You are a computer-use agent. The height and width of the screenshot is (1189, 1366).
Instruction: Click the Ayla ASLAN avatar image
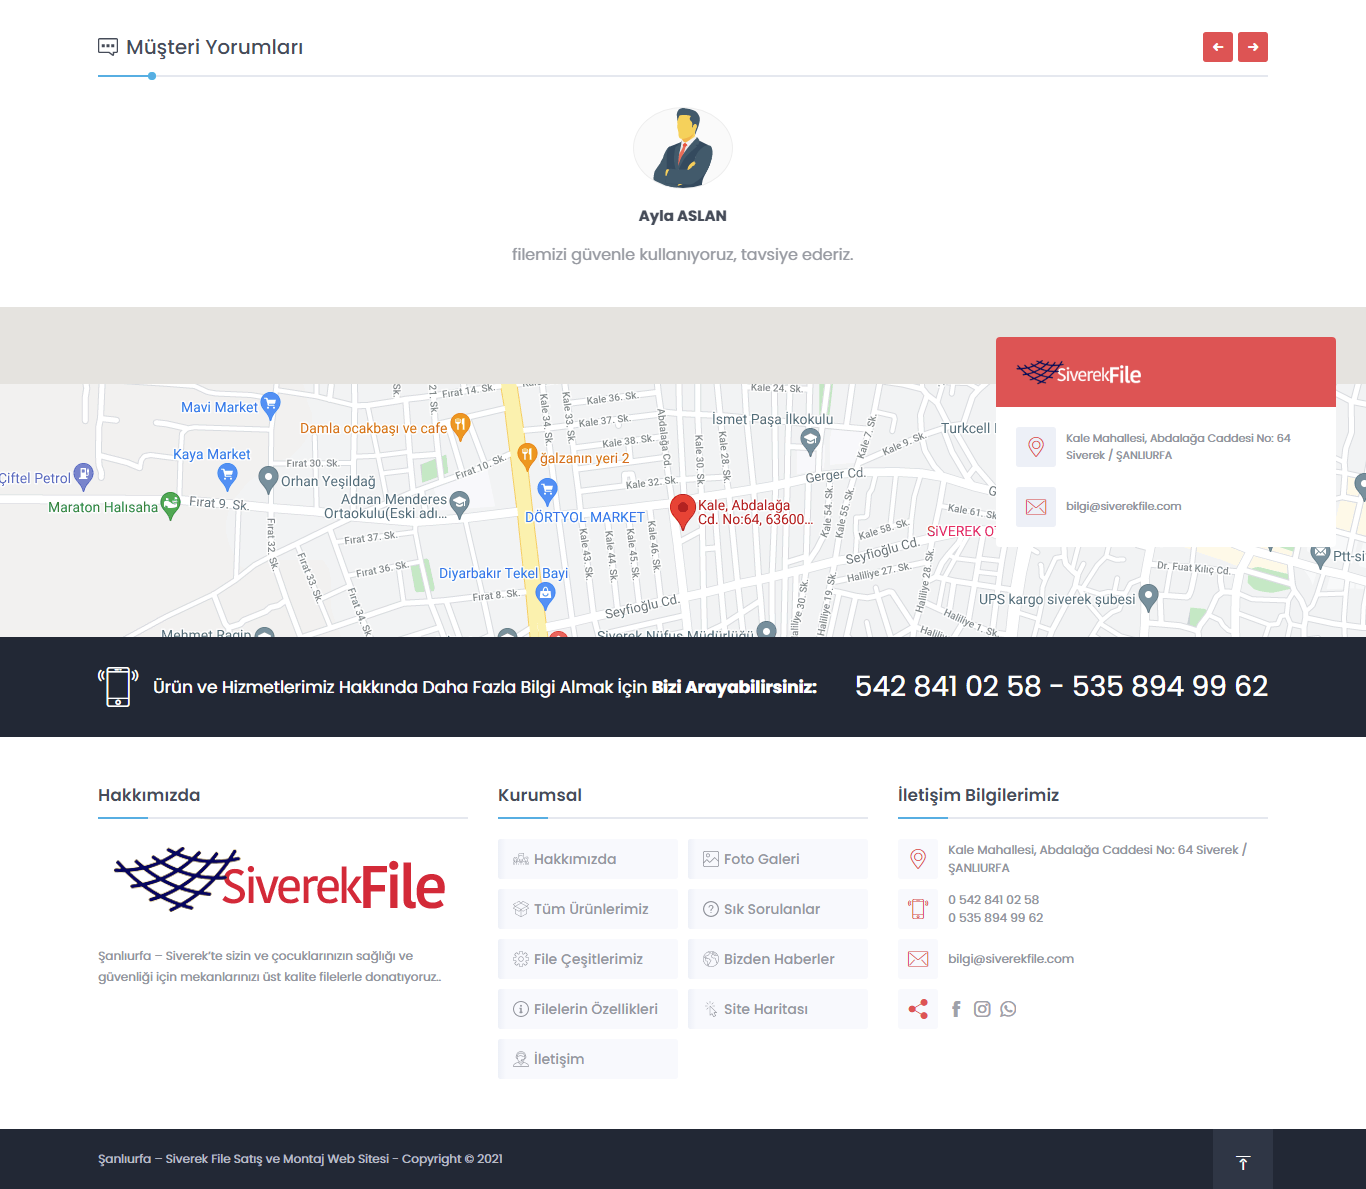pyautogui.click(x=683, y=150)
